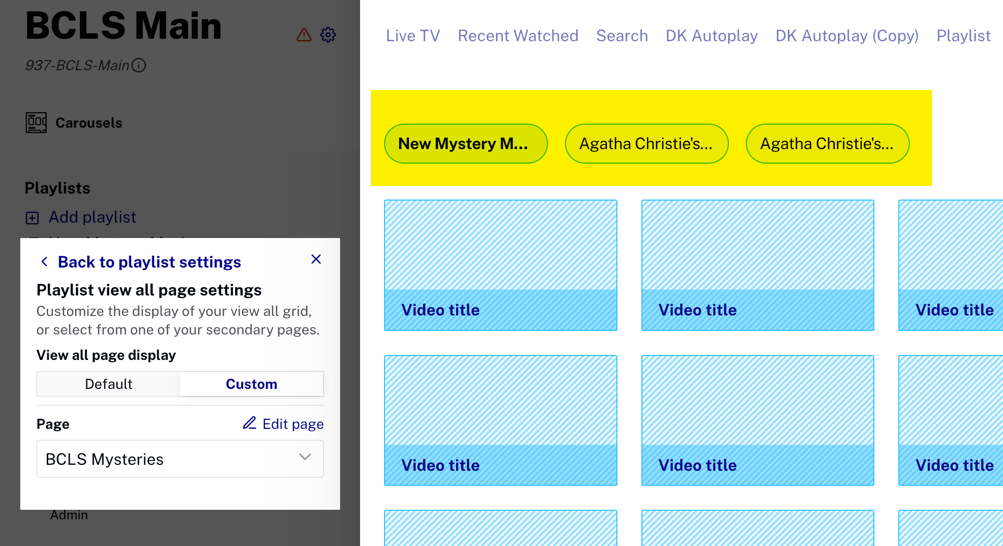Select the second Agatha Christie's... pill
Viewport: 1003px width, 546px height.
click(828, 144)
